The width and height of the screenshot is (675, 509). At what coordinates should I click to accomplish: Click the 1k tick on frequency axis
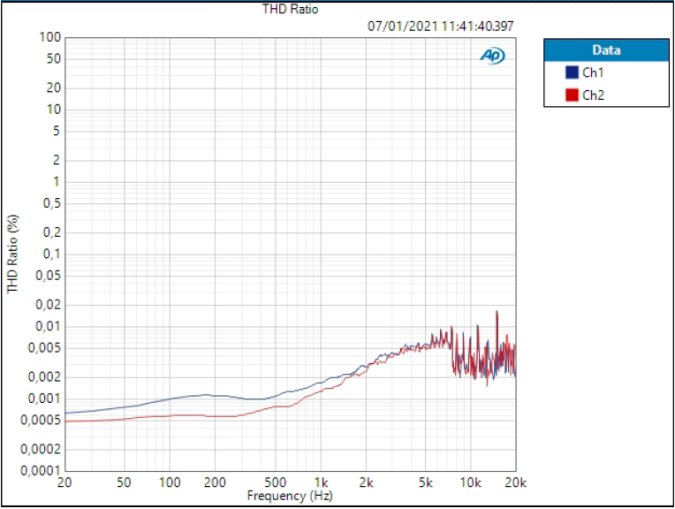point(321,482)
